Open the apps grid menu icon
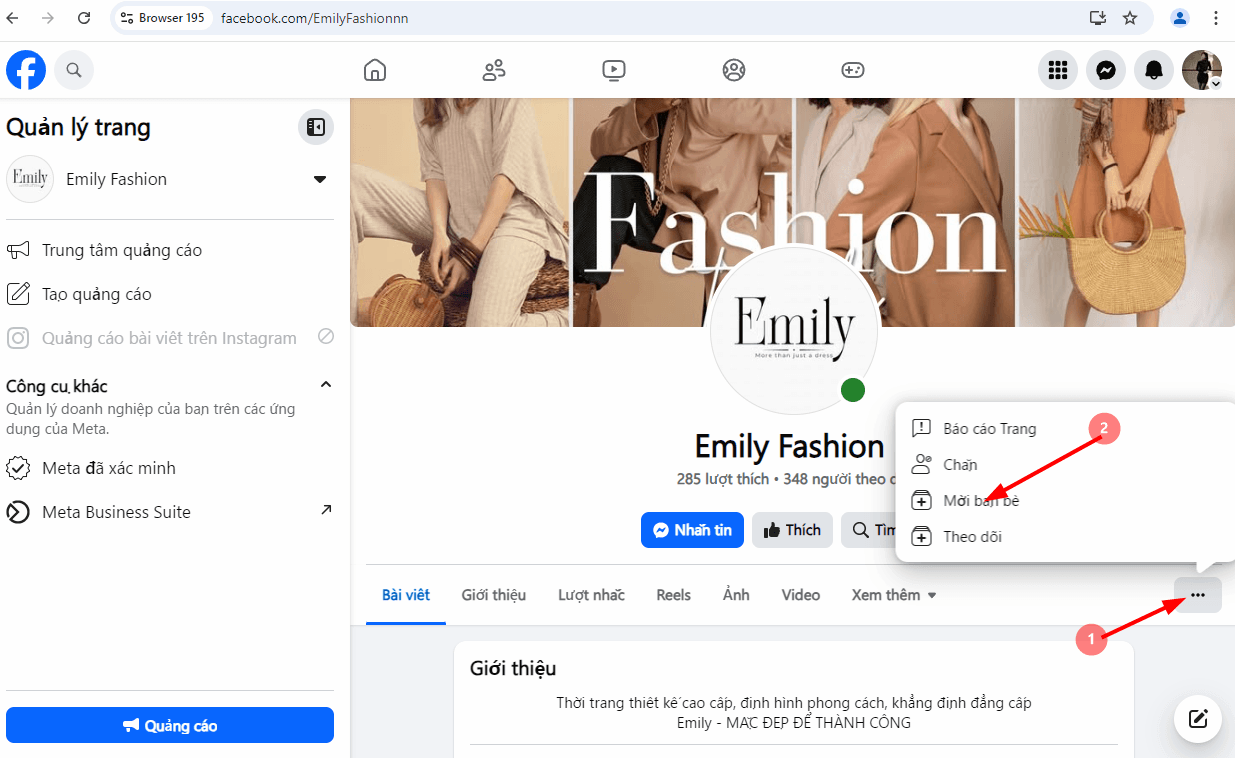 pos(1057,70)
